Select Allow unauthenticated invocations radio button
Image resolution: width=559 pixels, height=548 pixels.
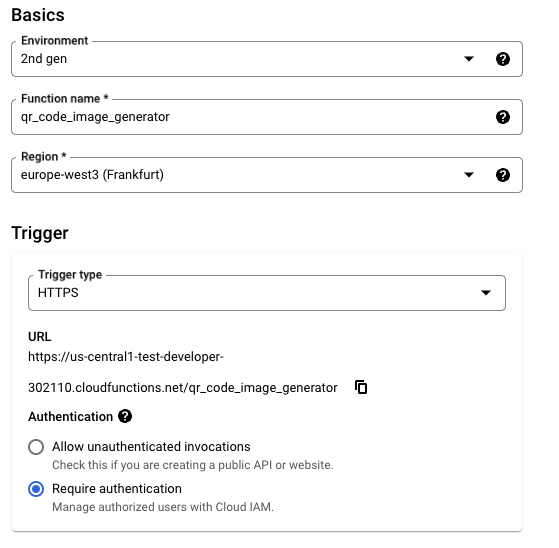click(36, 447)
